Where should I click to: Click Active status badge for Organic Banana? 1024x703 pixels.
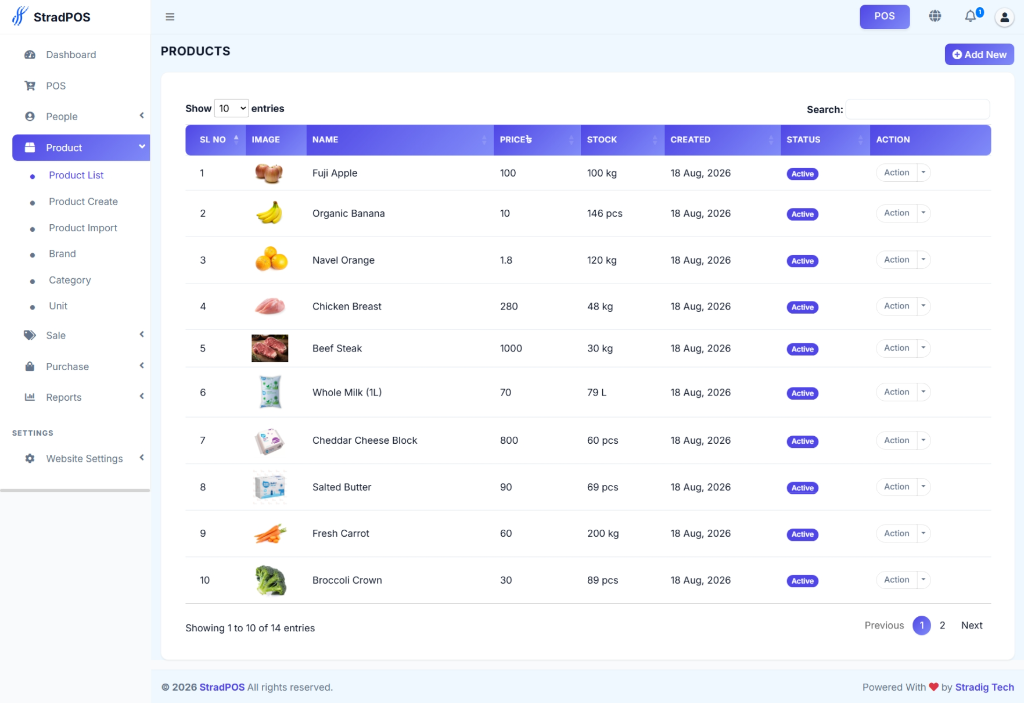pos(803,214)
